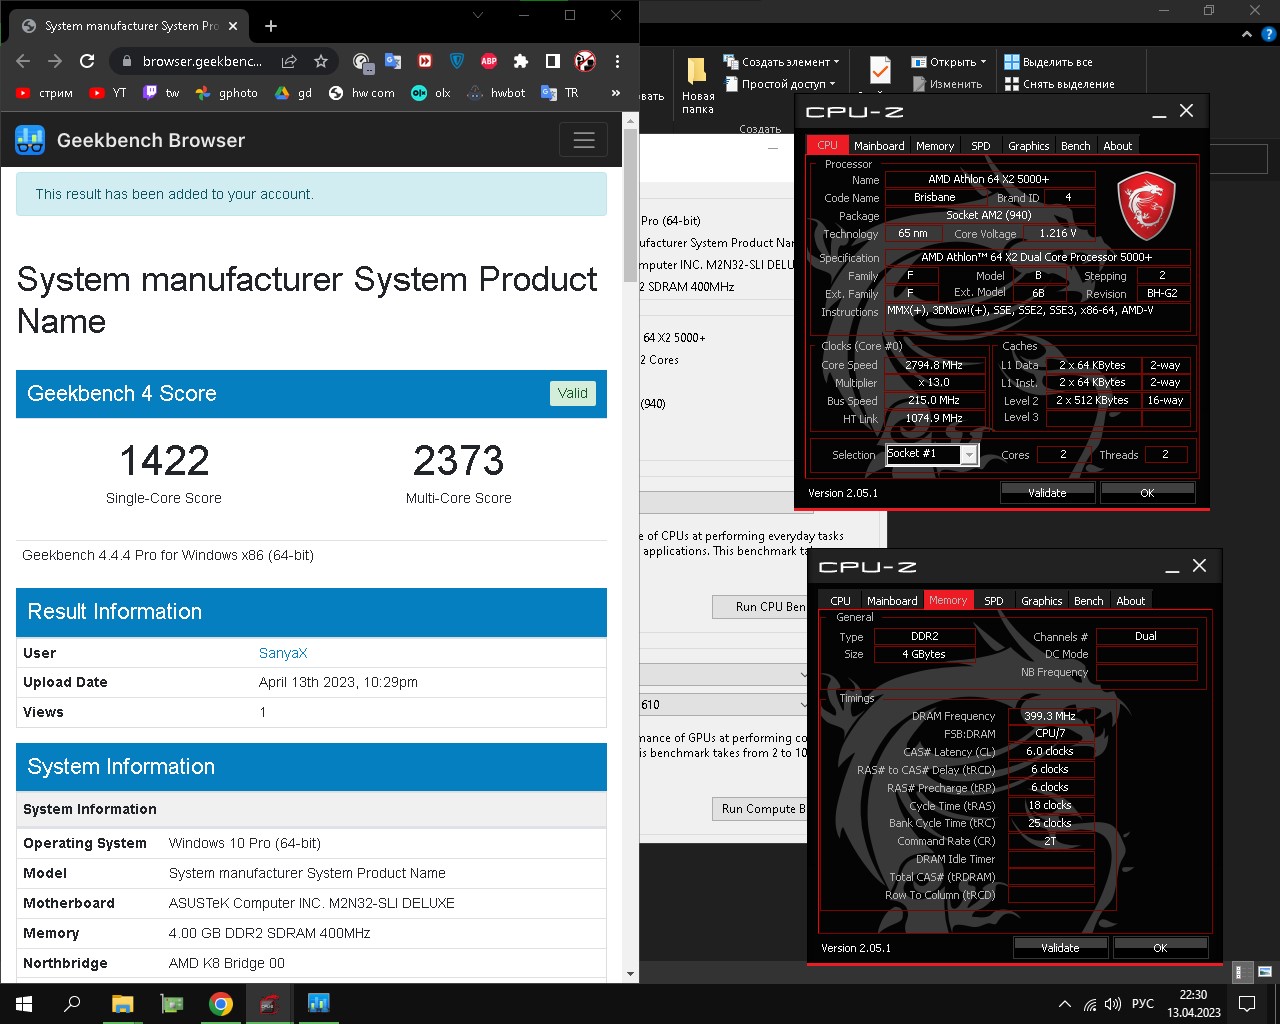Viewport: 1280px width, 1024px height.
Task: Open the 'стрим' YouTube bookmark
Action: point(45,93)
